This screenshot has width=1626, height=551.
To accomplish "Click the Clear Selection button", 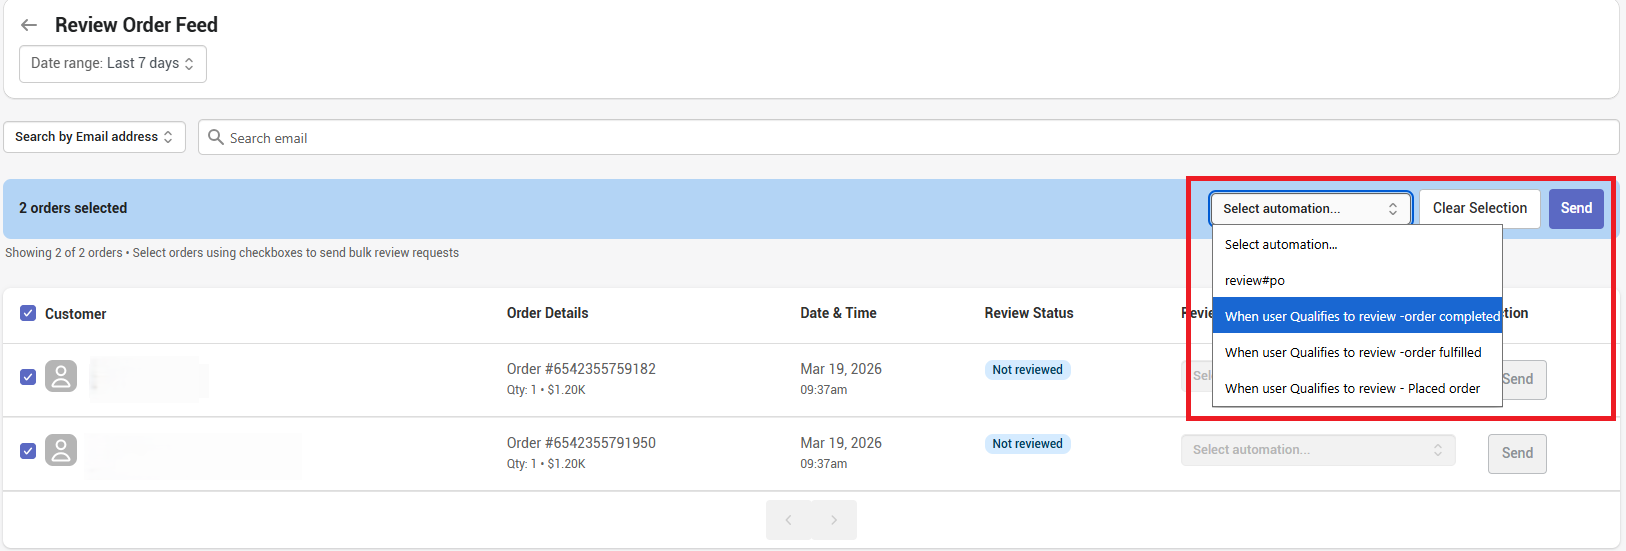I will click(1480, 208).
